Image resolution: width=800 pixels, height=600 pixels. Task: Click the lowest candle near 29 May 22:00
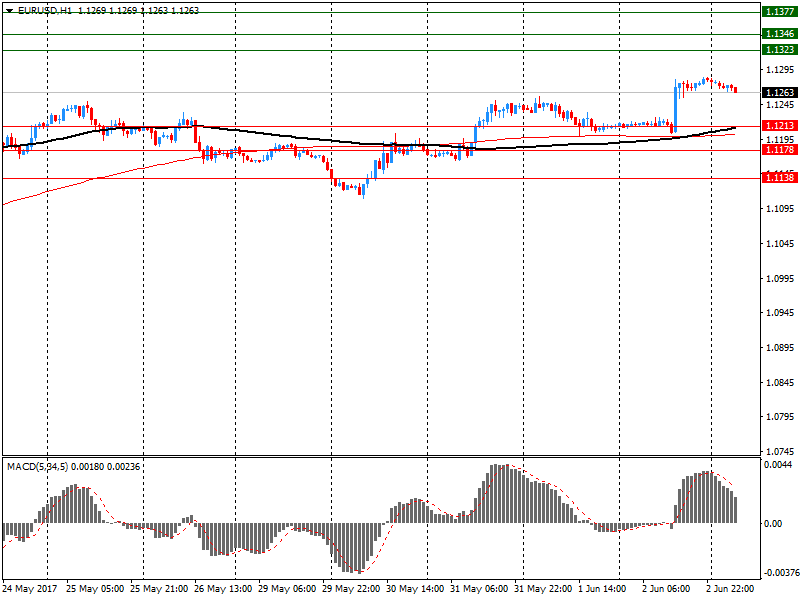(x=363, y=191)
